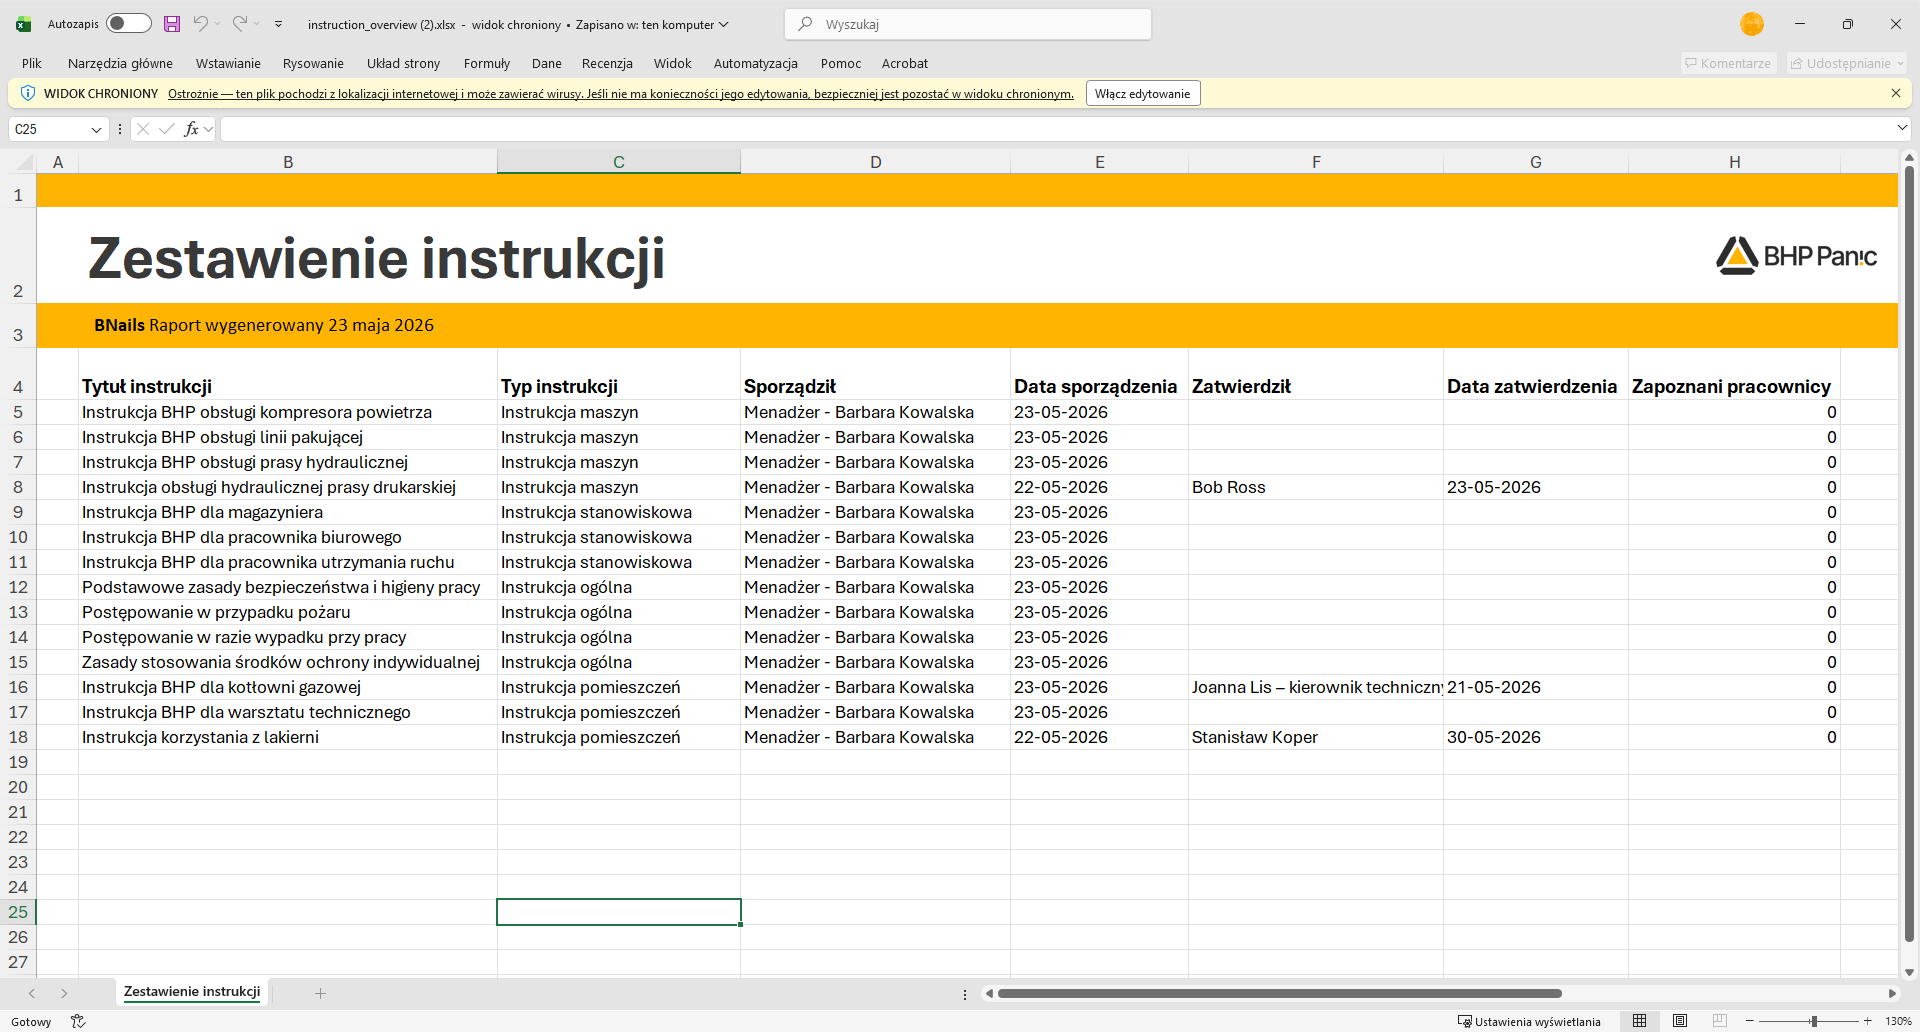
Task: Click horizontal scrollbar right arrow
Action: [1892, 993]
